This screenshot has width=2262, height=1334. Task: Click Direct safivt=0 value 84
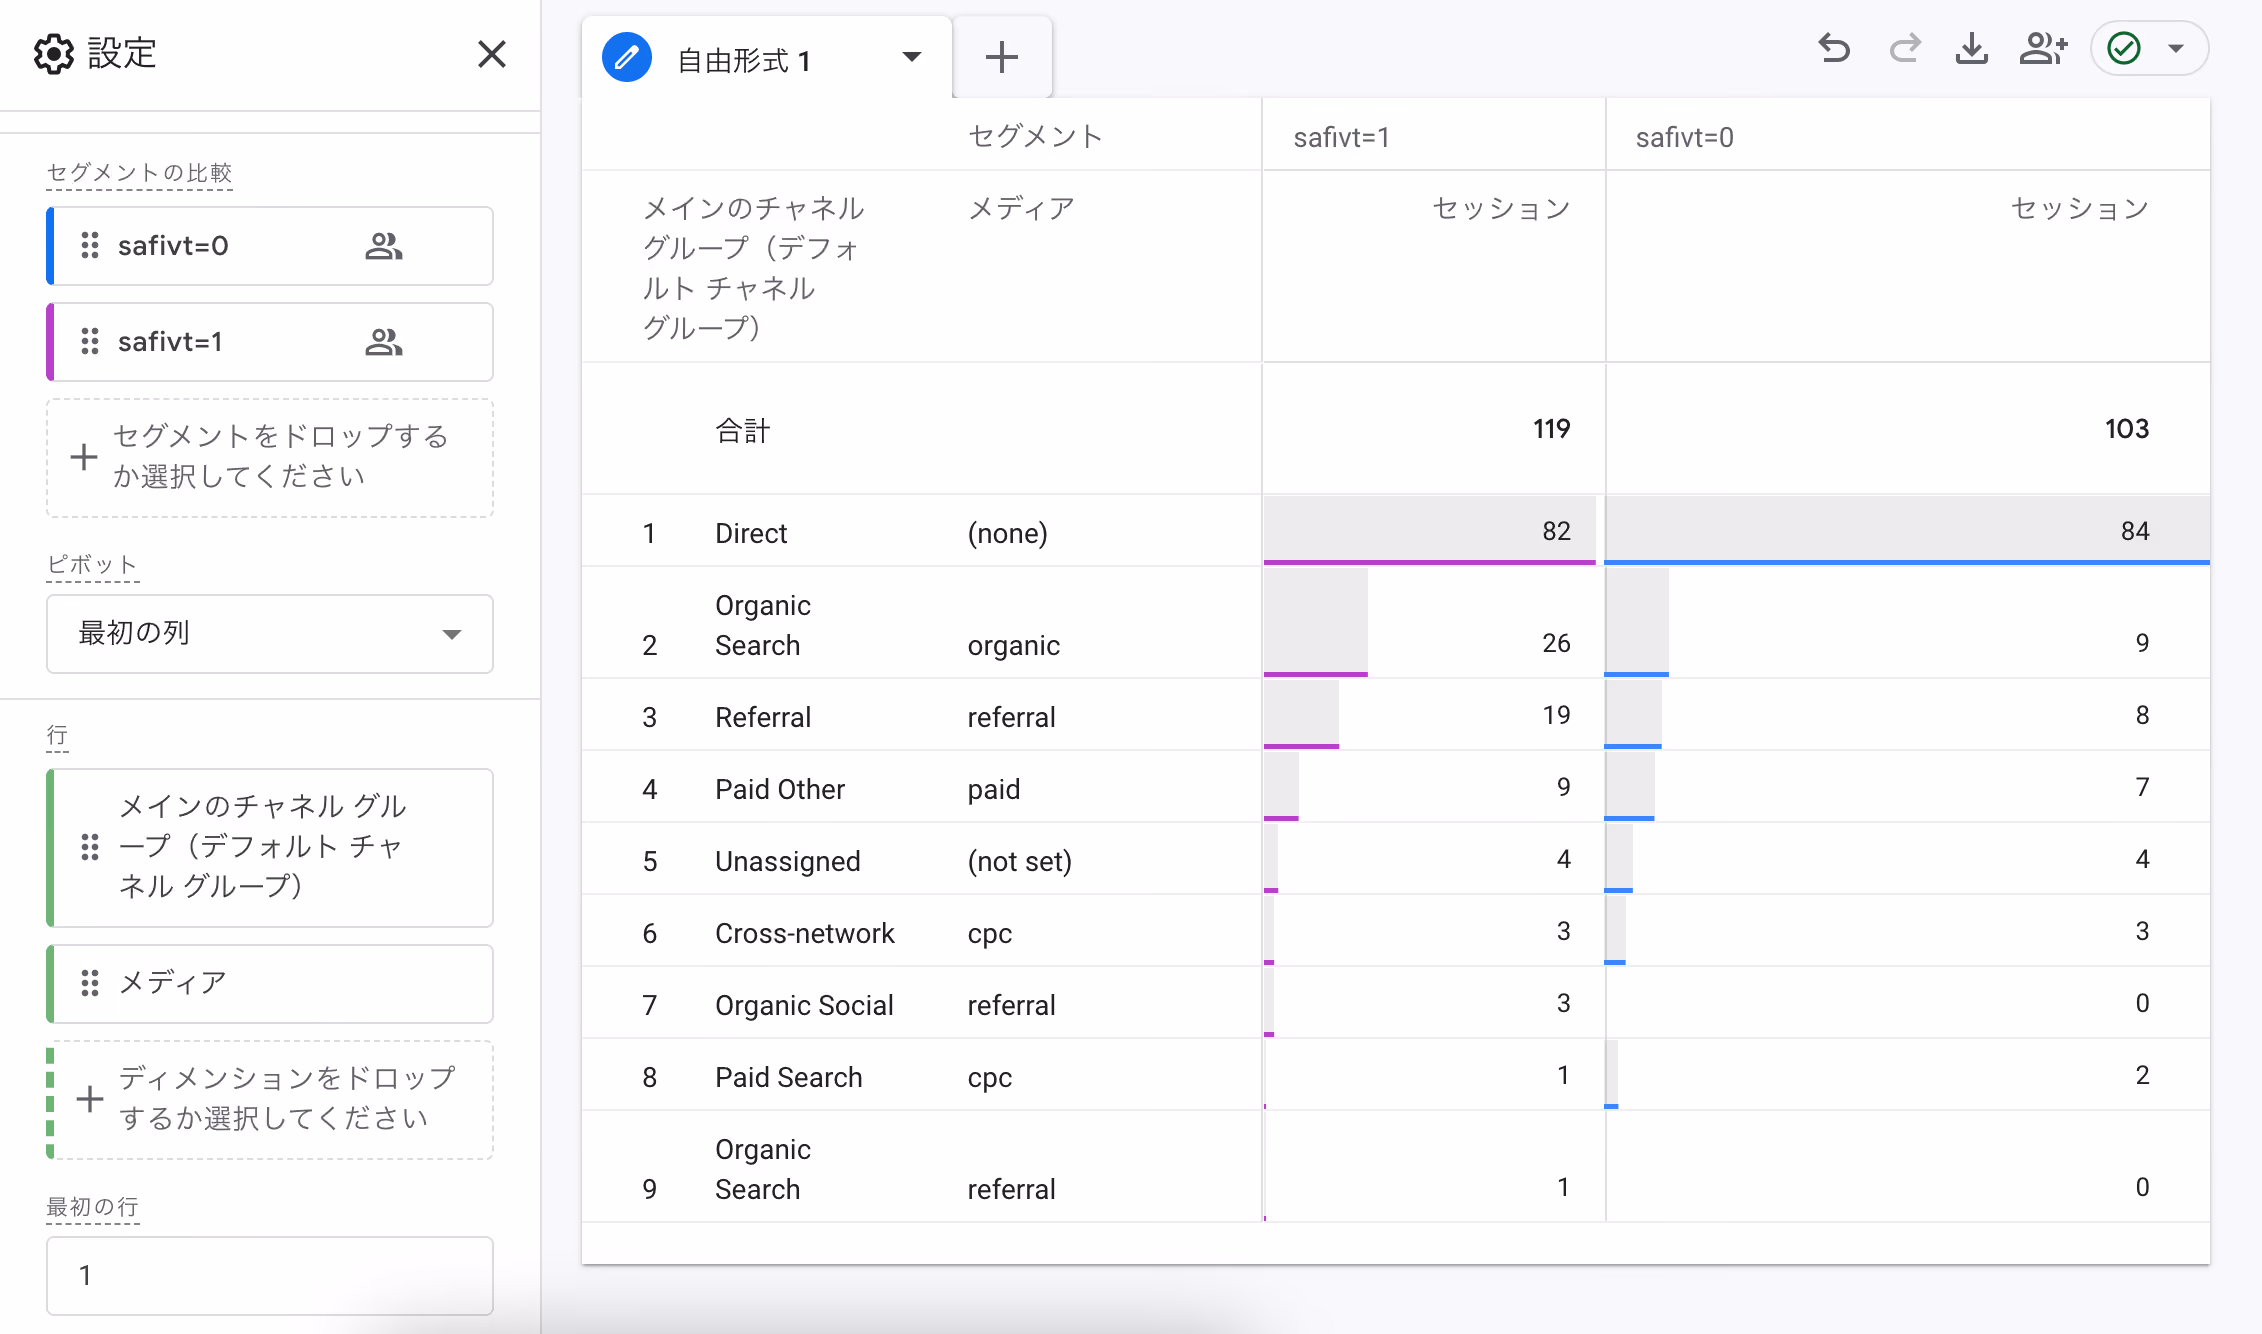(2134, 531)
